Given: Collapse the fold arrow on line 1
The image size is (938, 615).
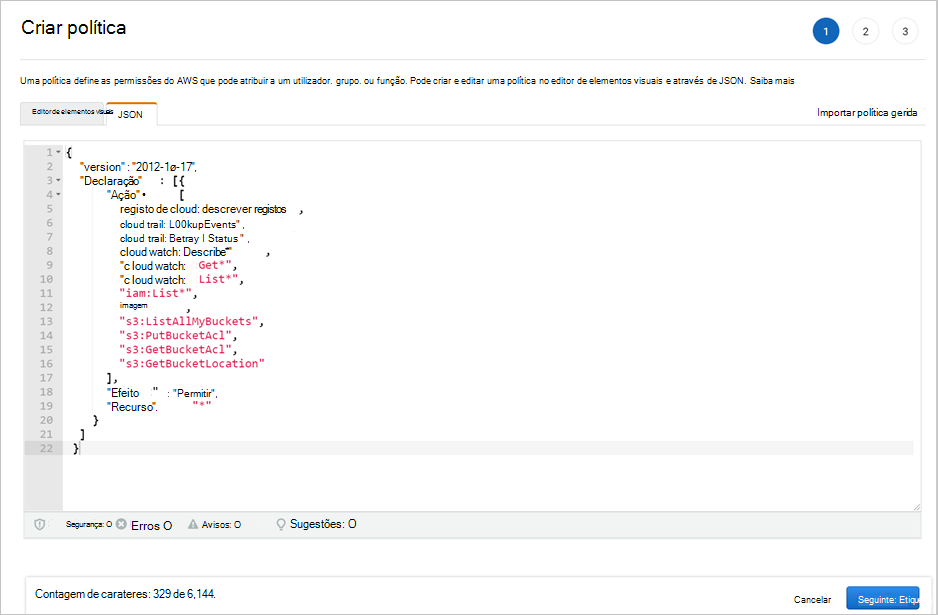Looking at the screenshot, I should pos(59,152).
